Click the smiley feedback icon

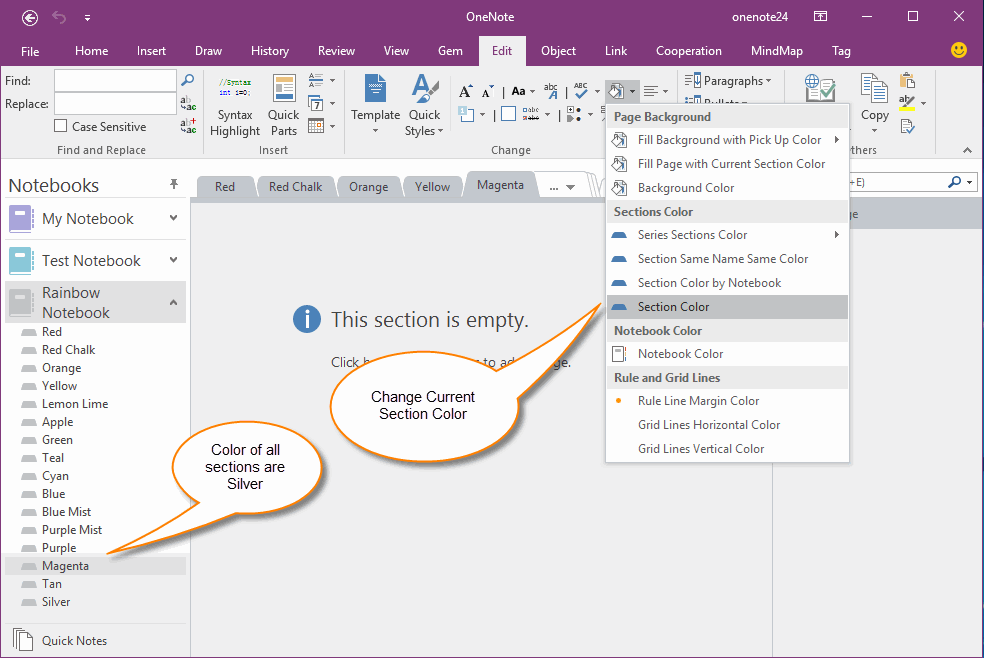tap(959, 50)
